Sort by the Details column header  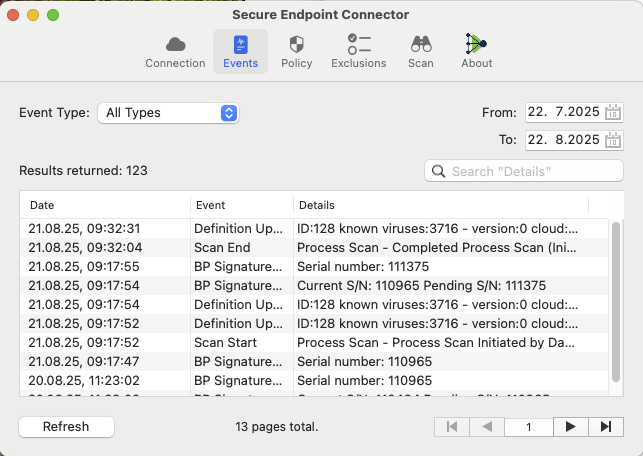click(440, 205)
